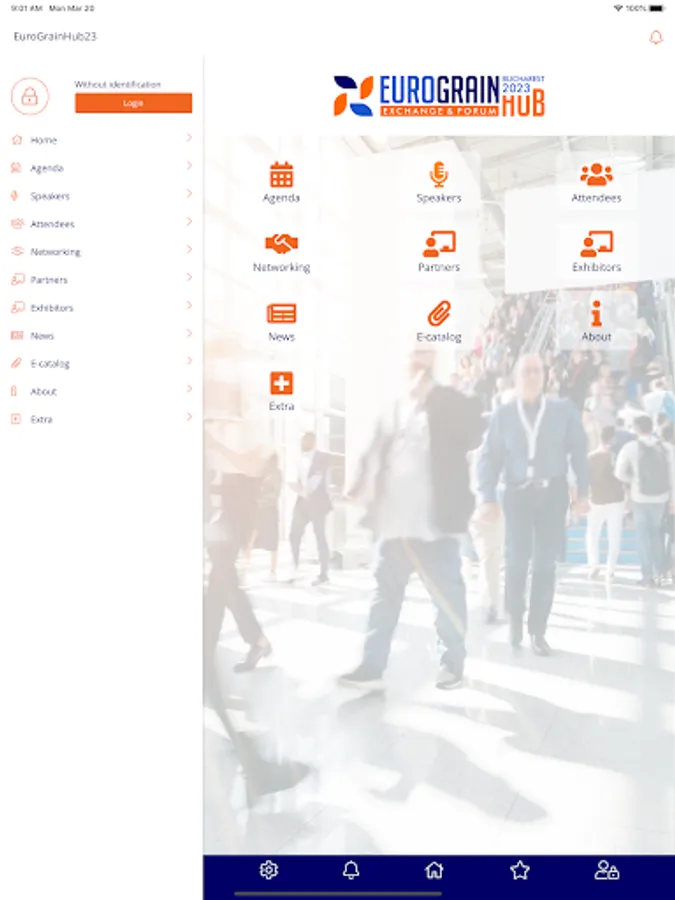Open the E-catalog paperclip tile
This screenshot has height=900, width=675.
click(x=439, y=322)
